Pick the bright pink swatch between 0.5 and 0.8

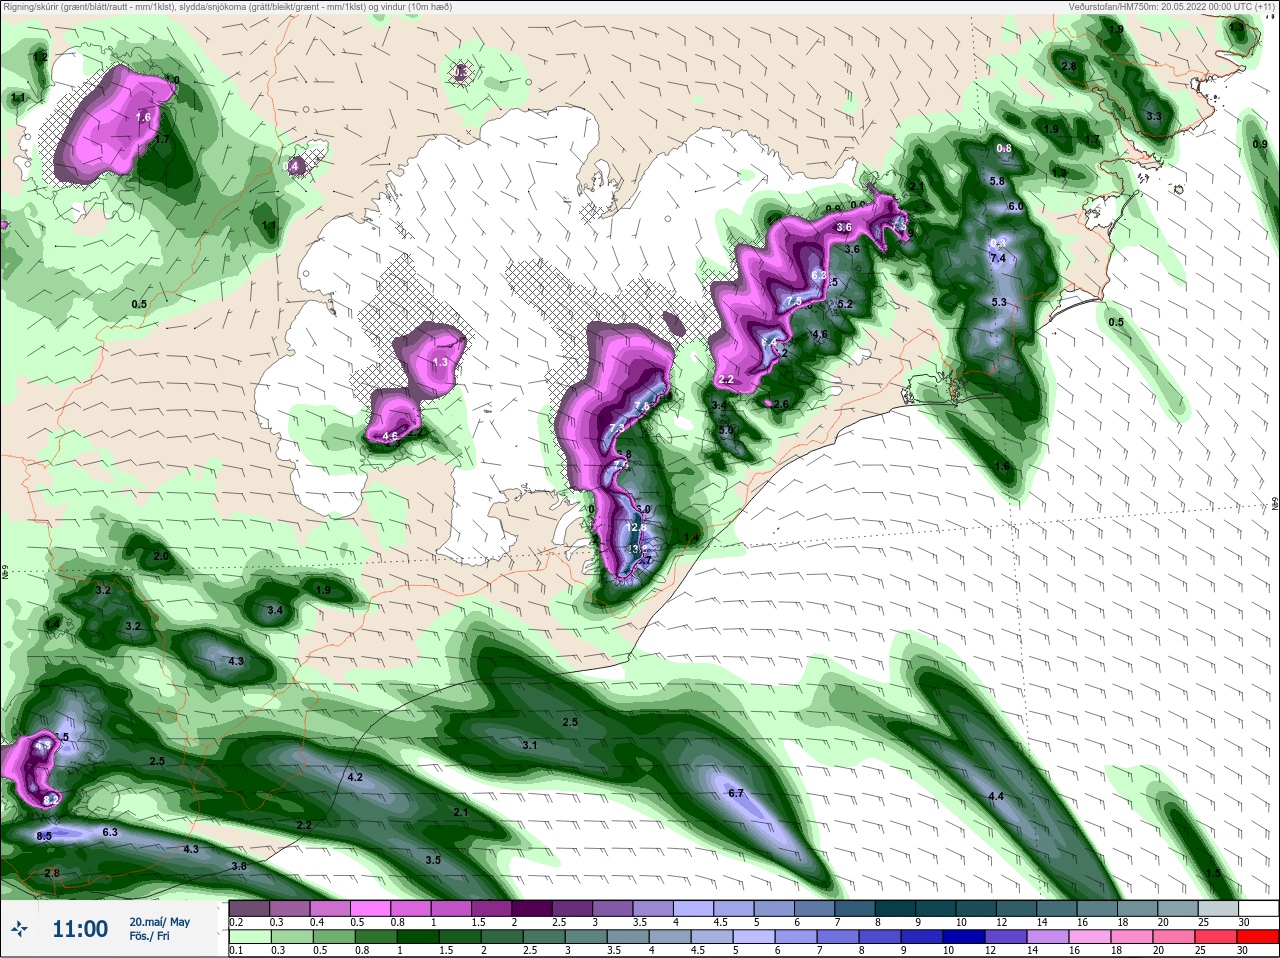371,908
